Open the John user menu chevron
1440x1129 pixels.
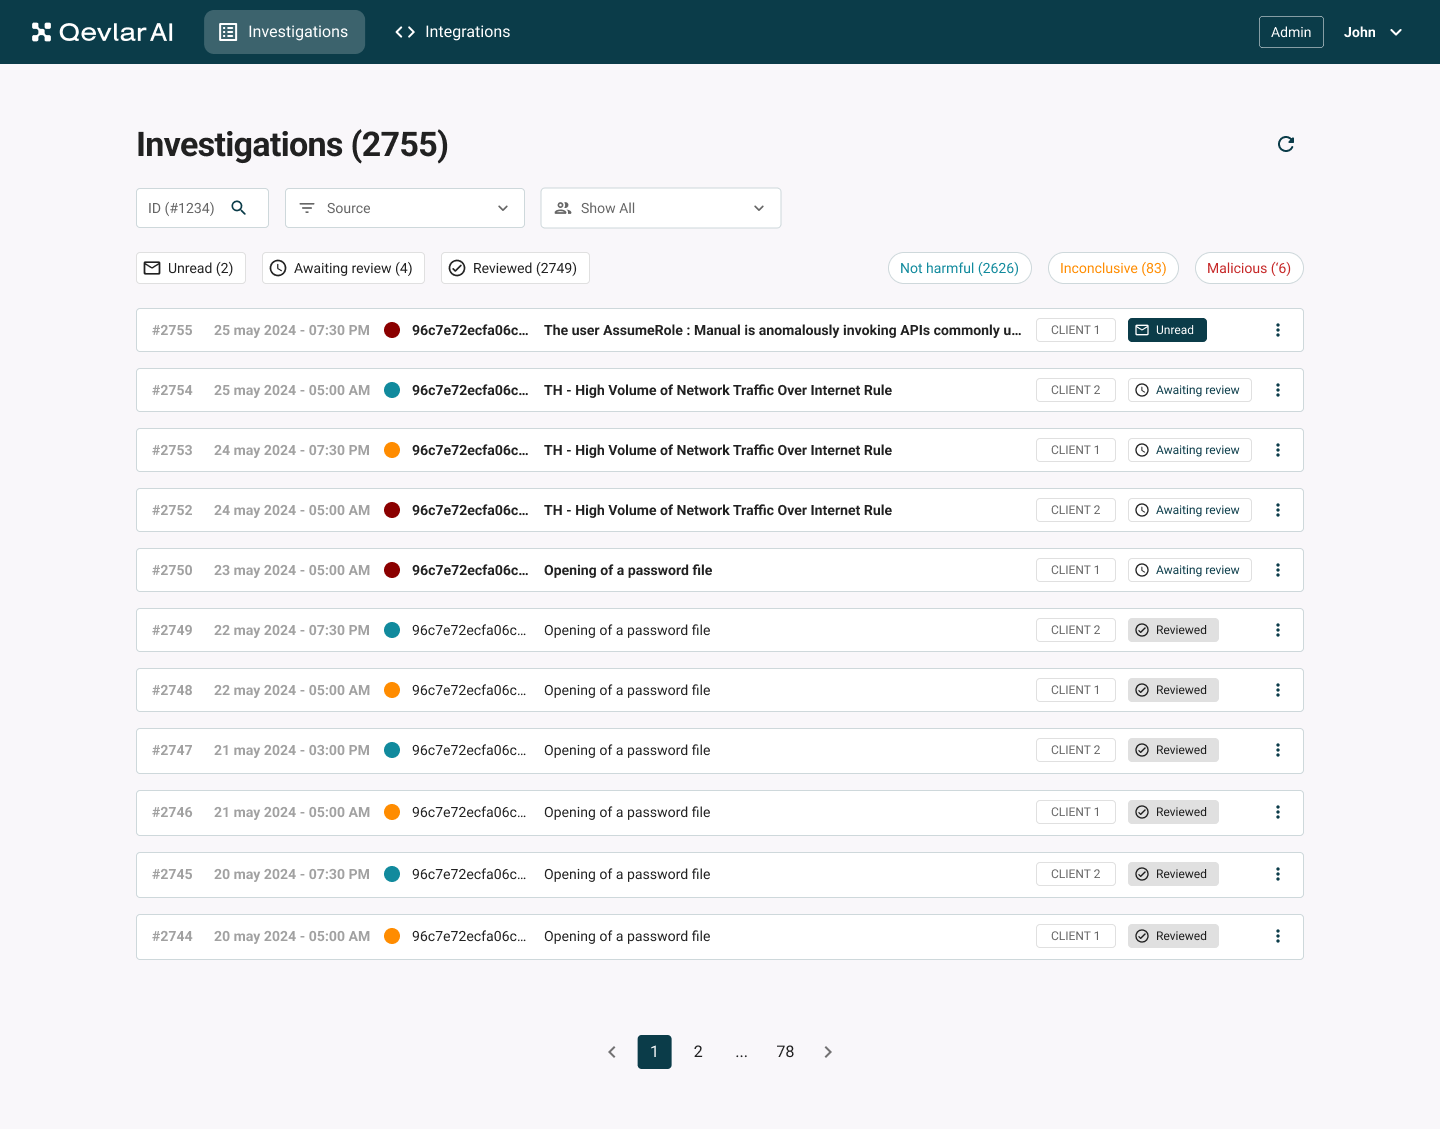(x=1397, y=31)
